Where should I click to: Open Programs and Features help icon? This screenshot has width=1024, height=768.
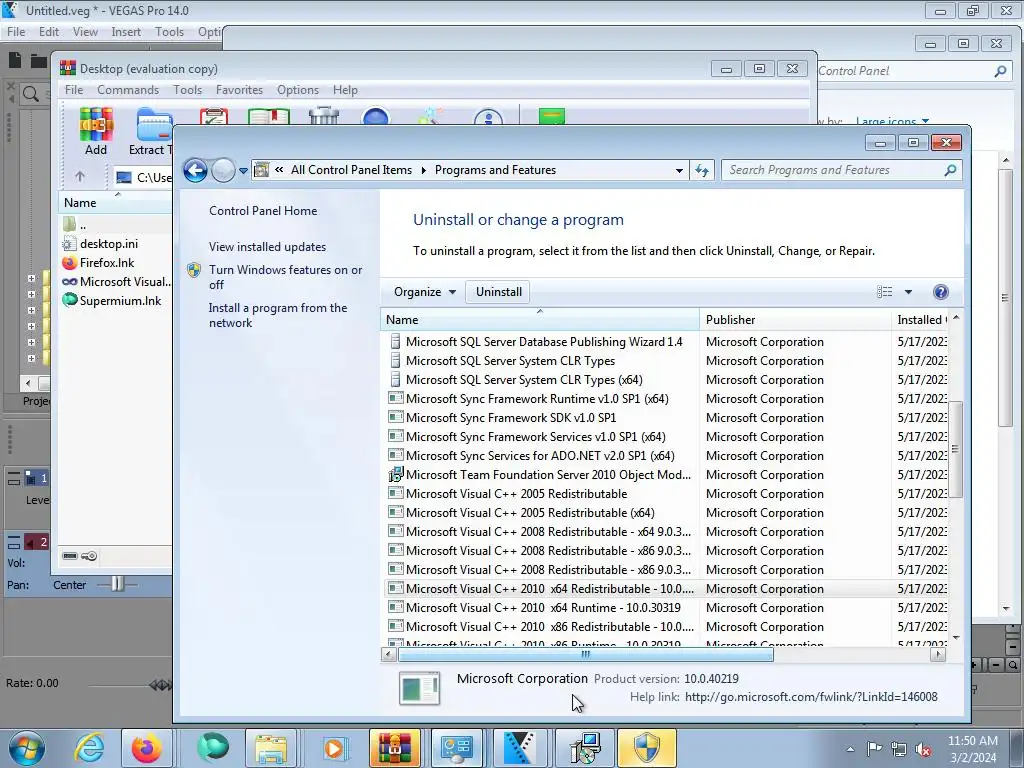(x=940, y=292)
